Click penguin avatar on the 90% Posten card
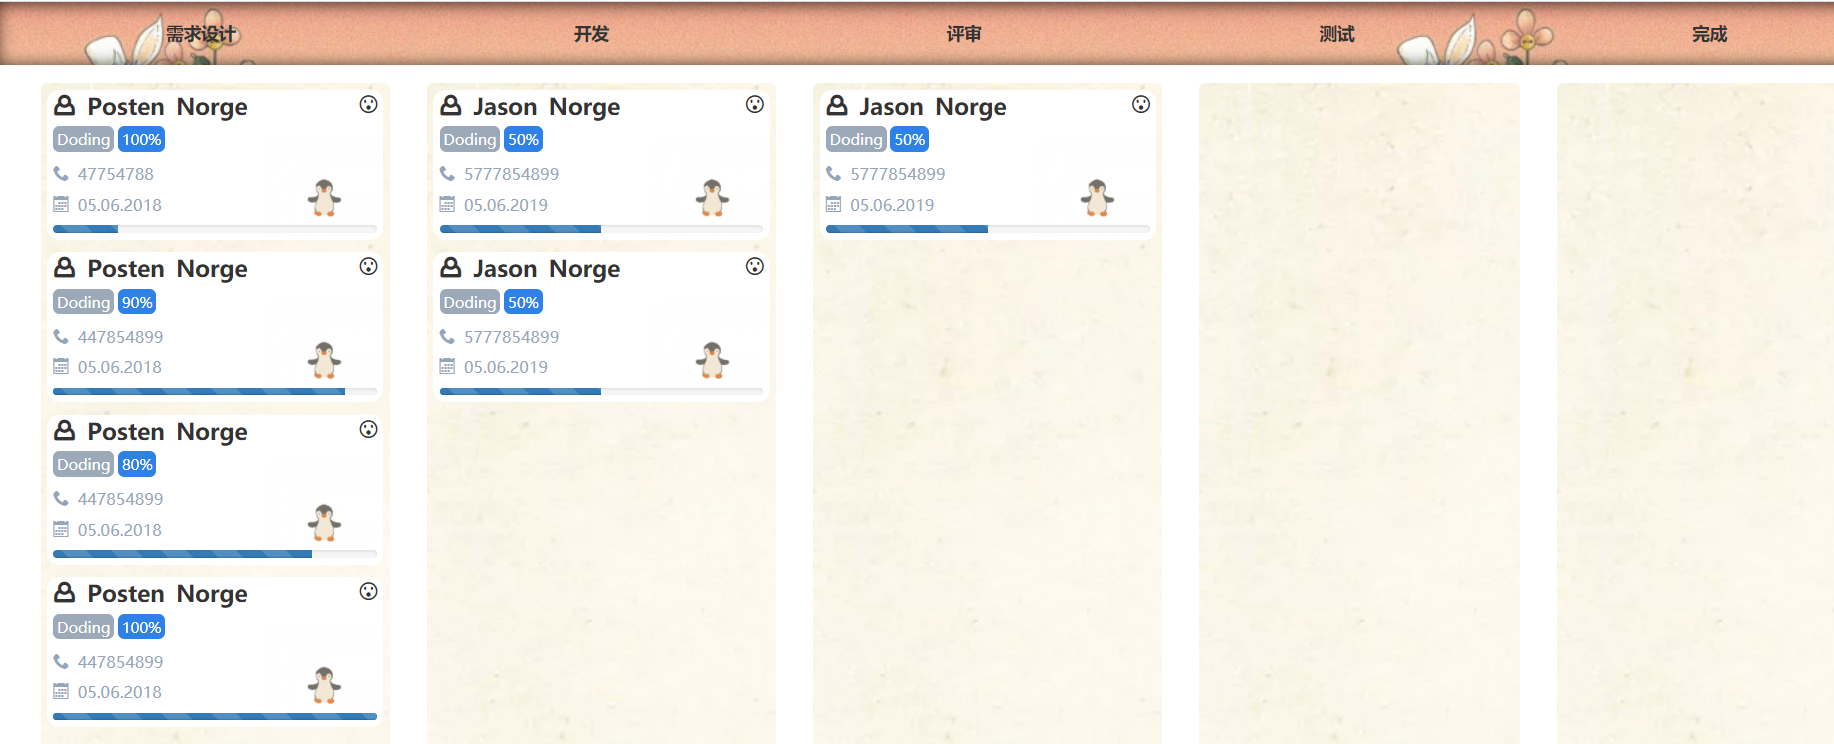The image size is (1834, 744). pyautogui.click(x=324, y=360)
